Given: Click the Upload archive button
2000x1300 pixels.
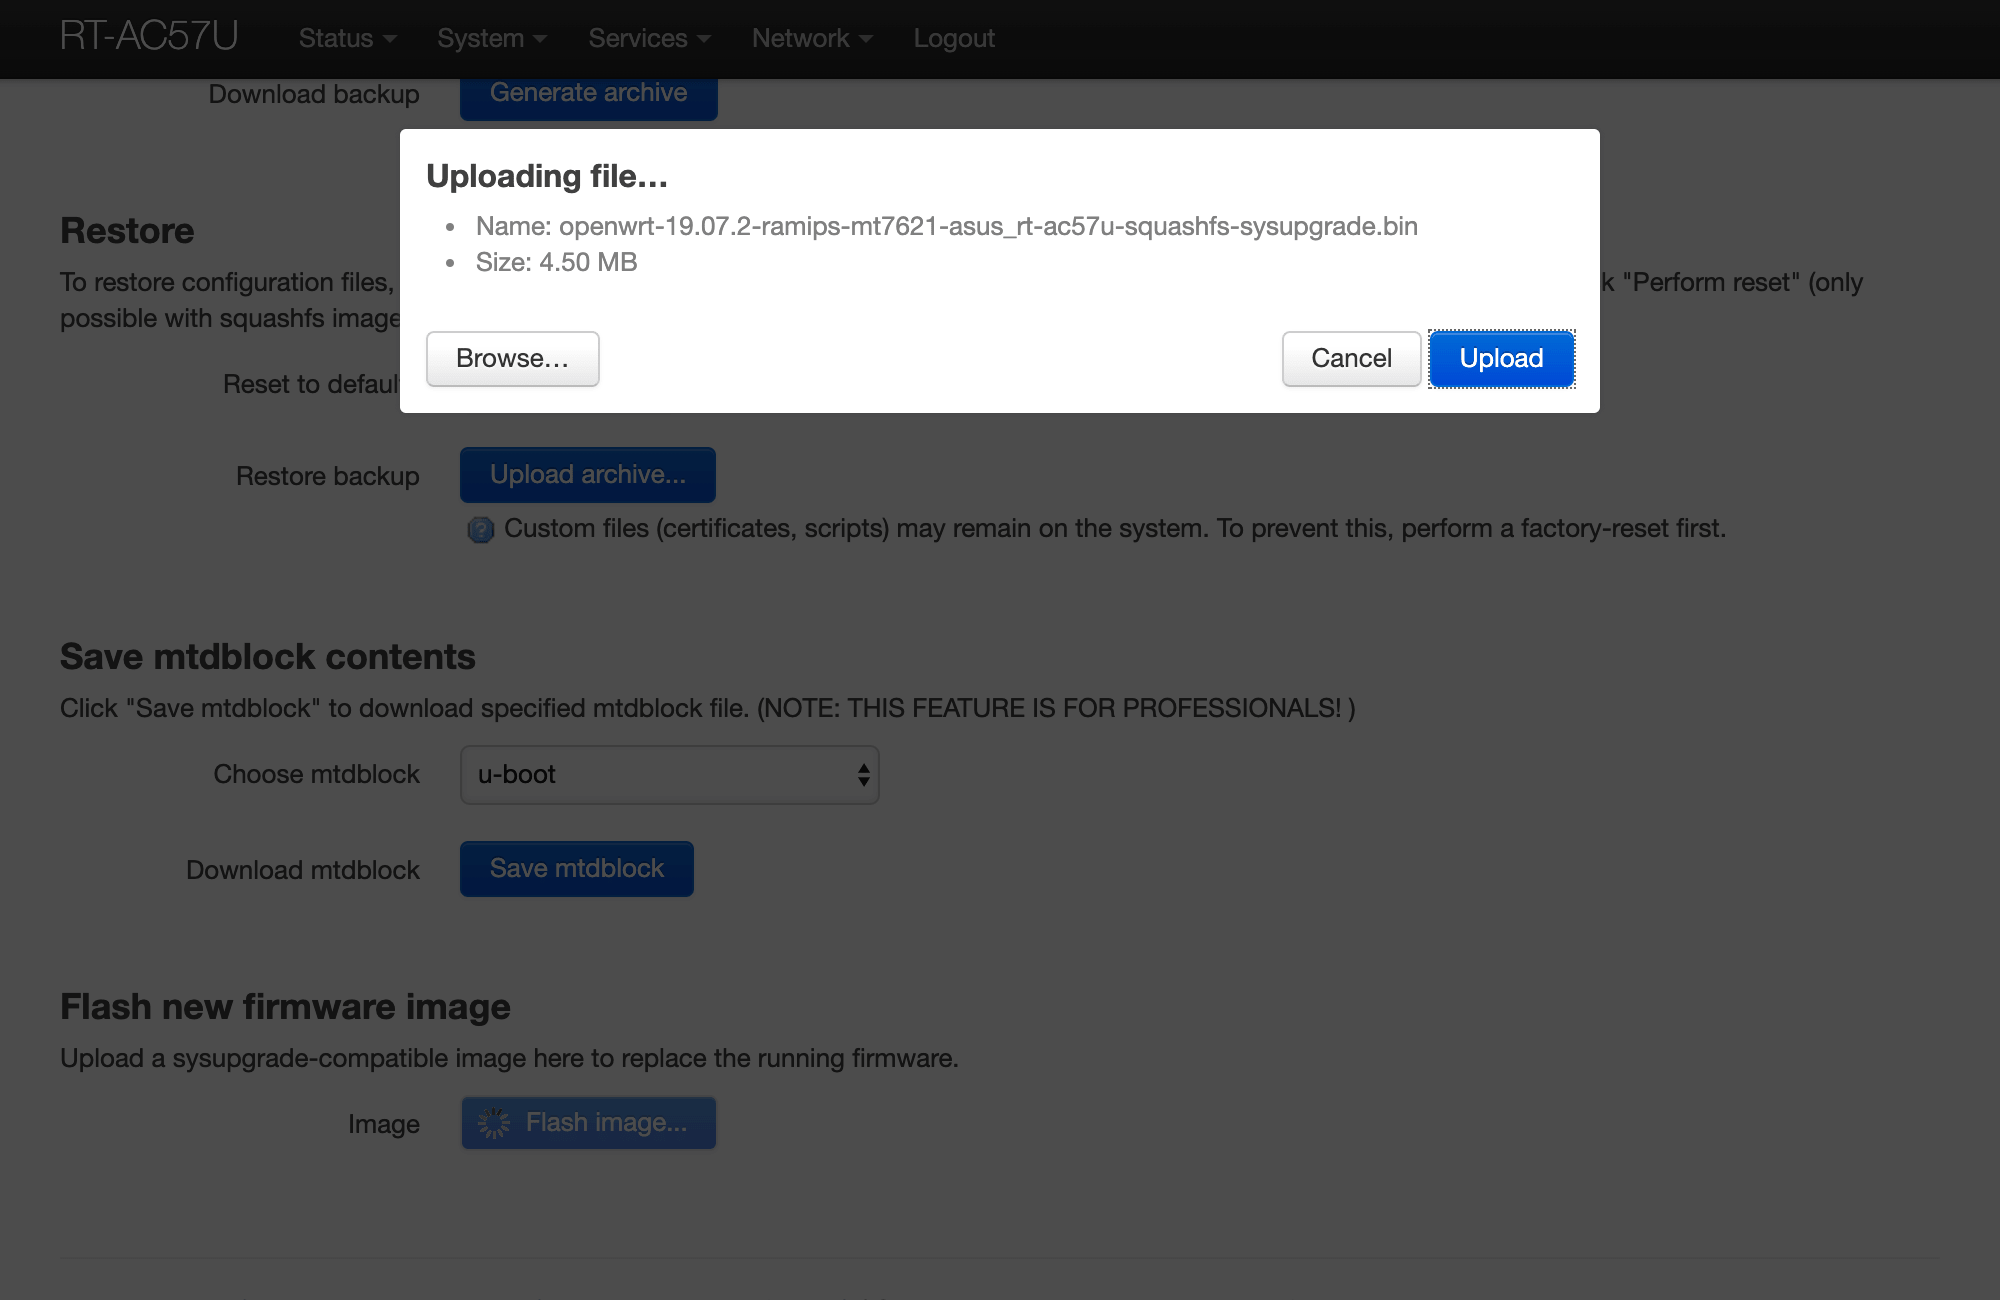Looking at the screenshot, I should pyautogui.click(x=587, y=474).
